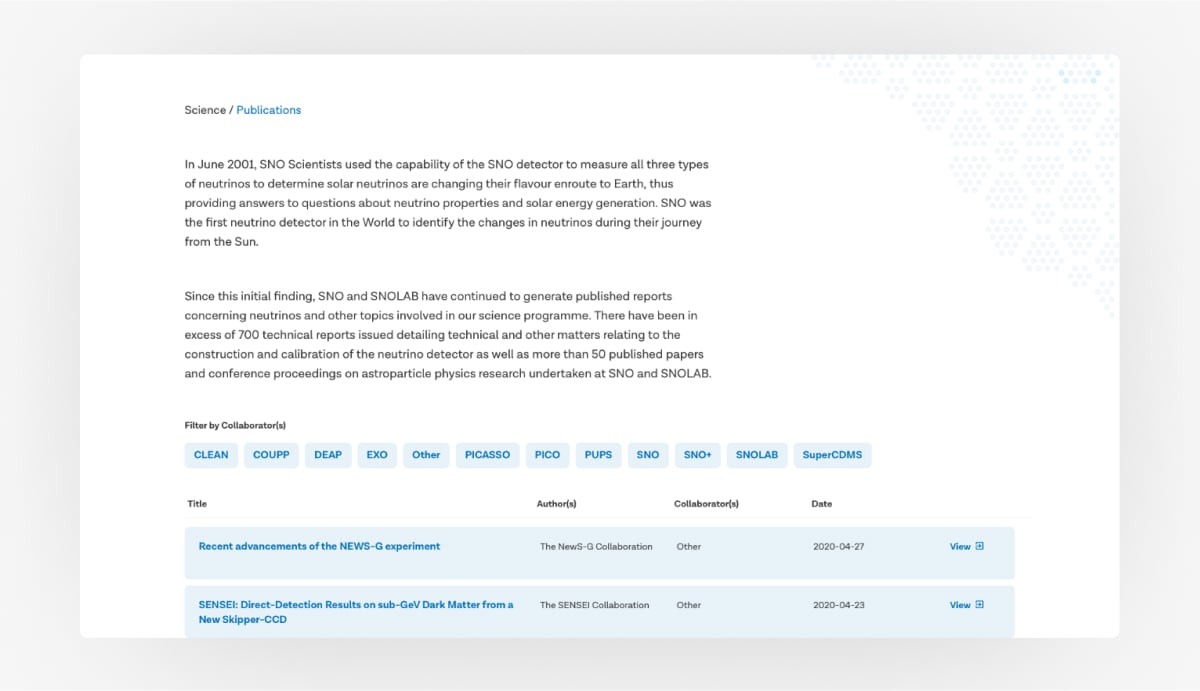1200x691 pixels.
Task: Click View text for NEWS-G publication
Action: point(959,547)
